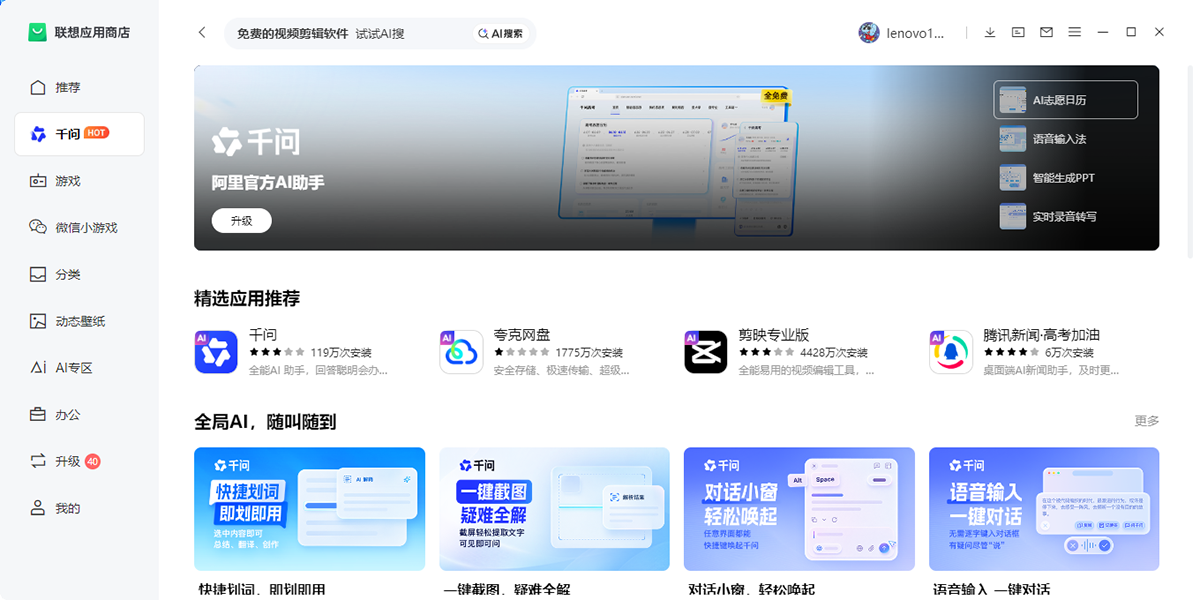Click the Ai icon beside AI专区
The image size is (1200, 600).
(38, 368)
